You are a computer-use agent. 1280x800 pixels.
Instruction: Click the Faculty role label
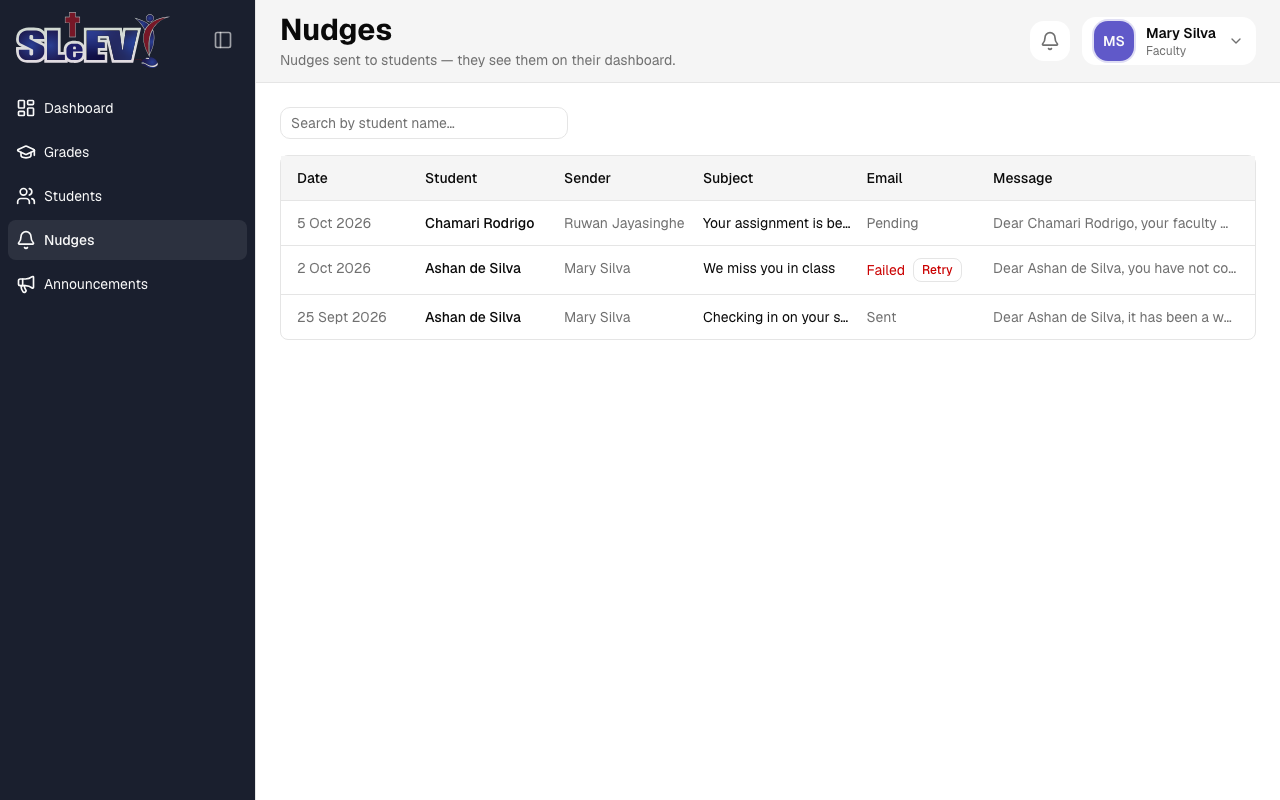[x=1166, y=51]
